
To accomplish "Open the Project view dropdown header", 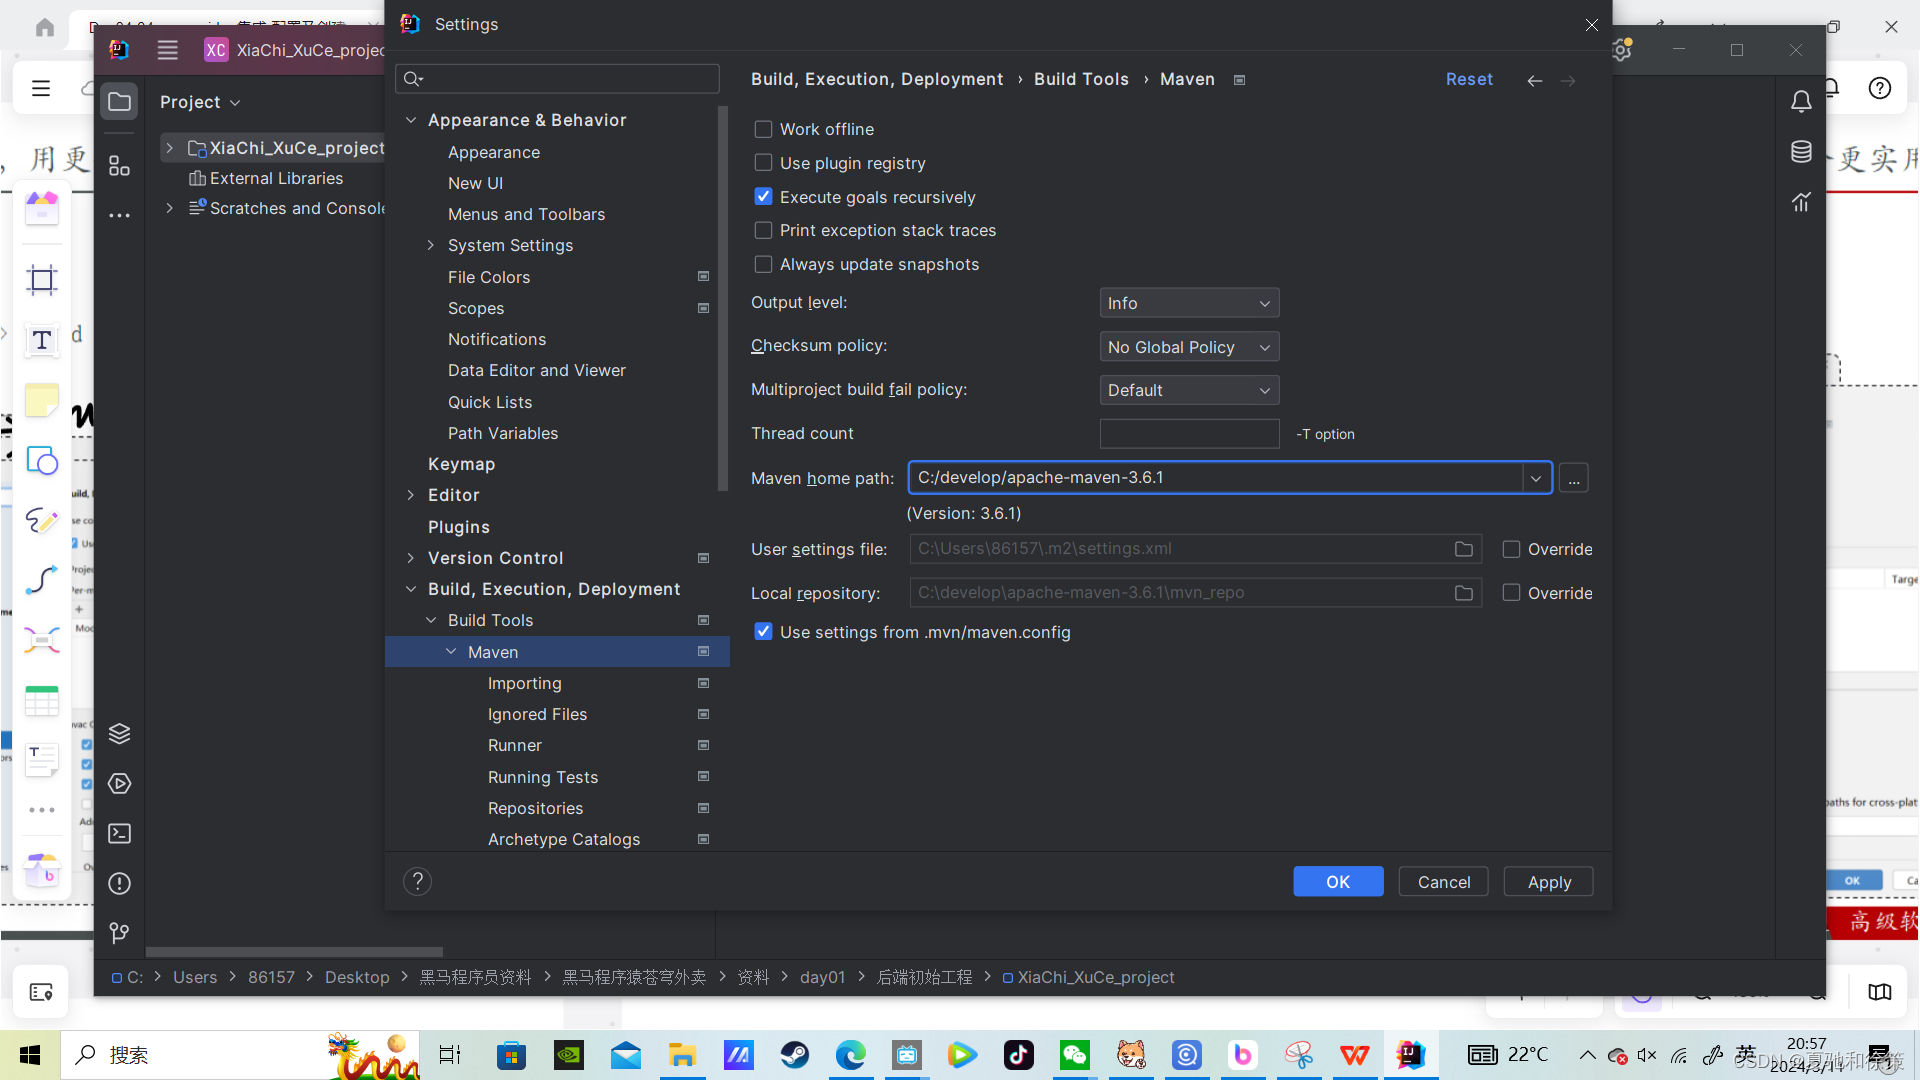I will [200, 102].
